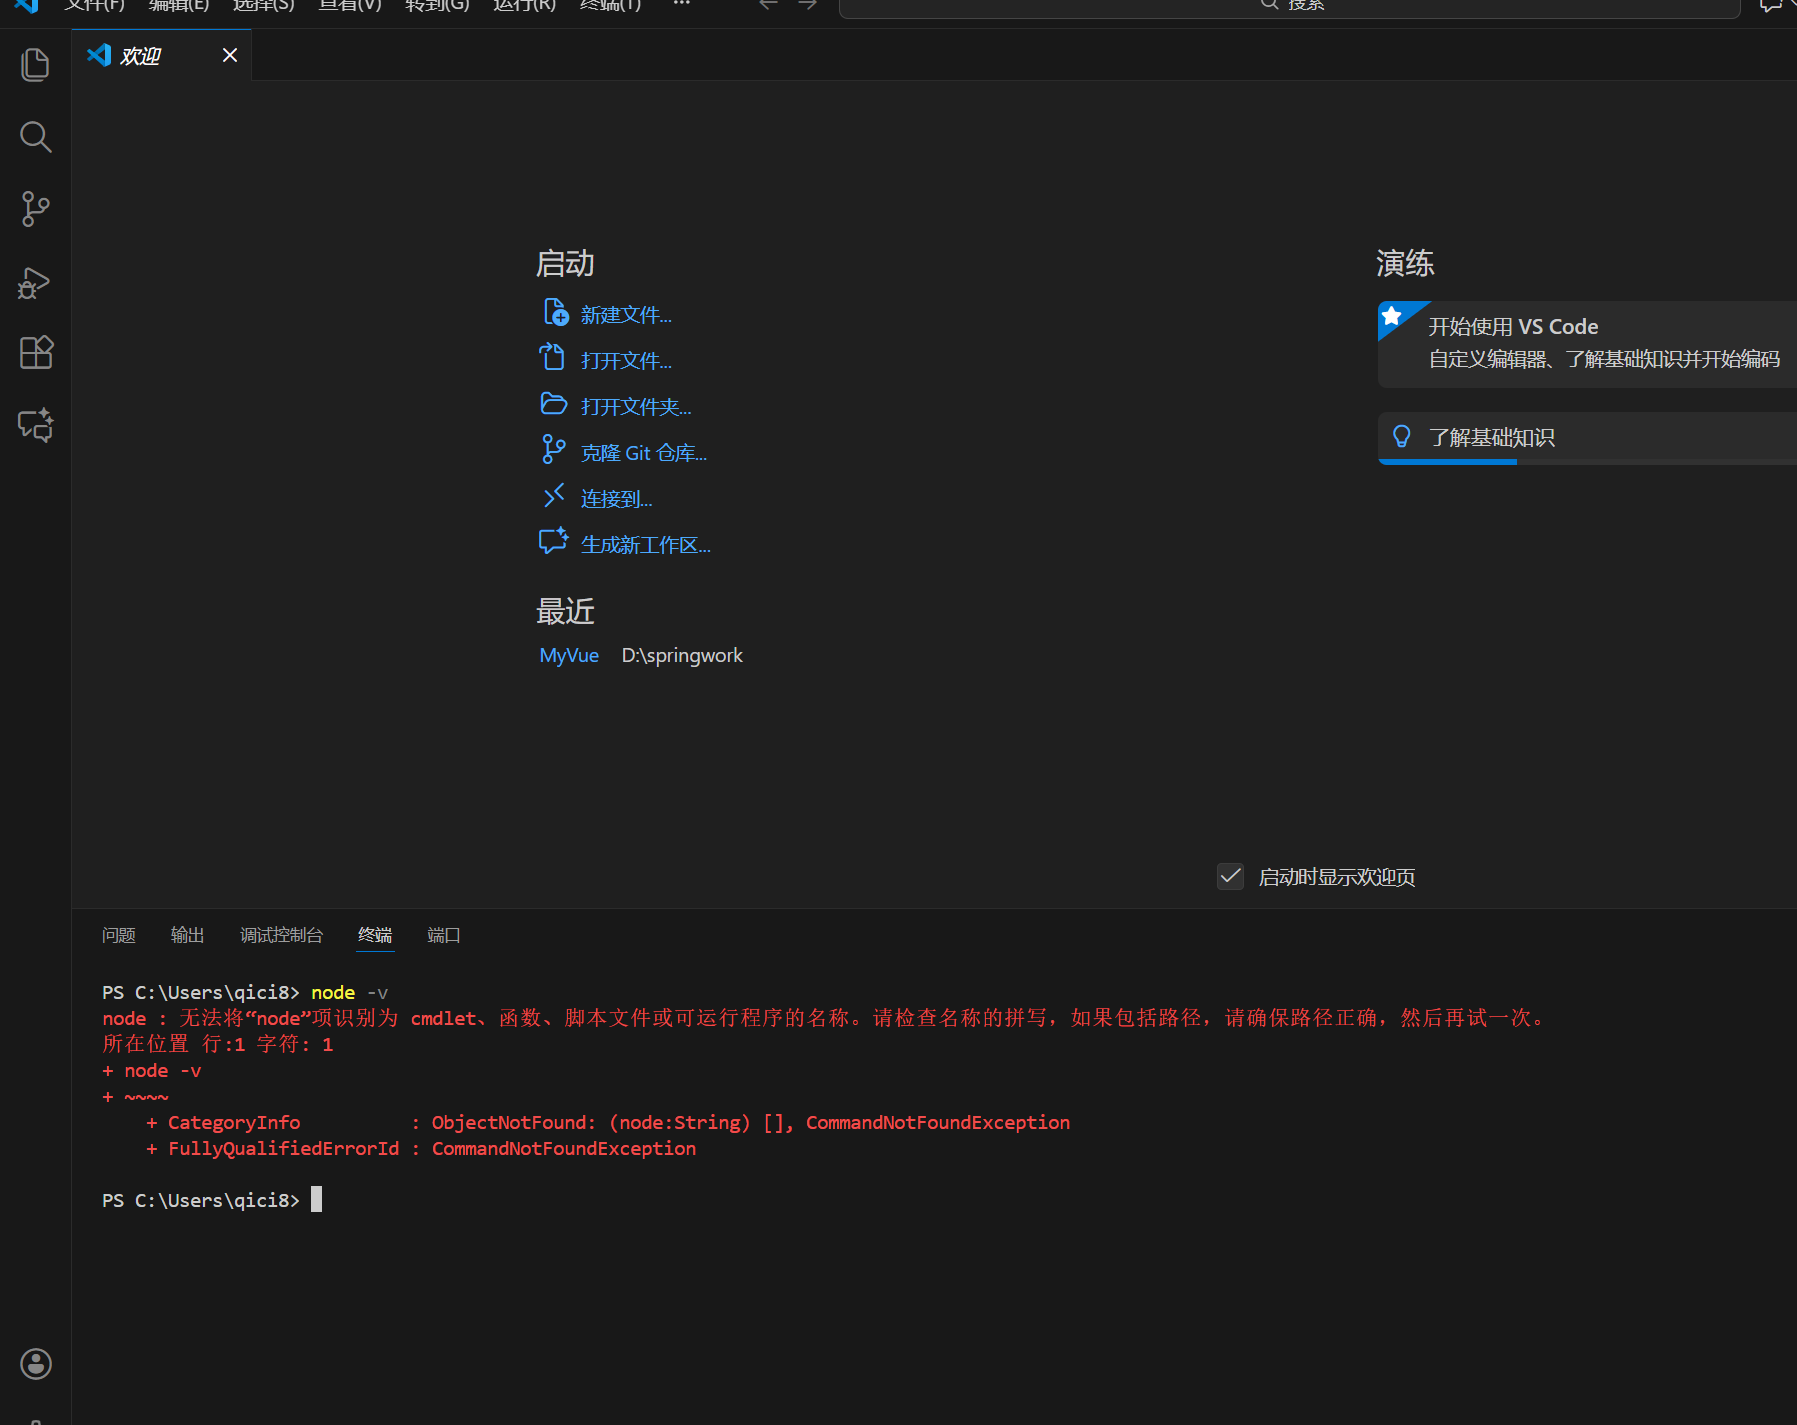Click the CommandNotFoundException error line

(x=608, y=1122)
